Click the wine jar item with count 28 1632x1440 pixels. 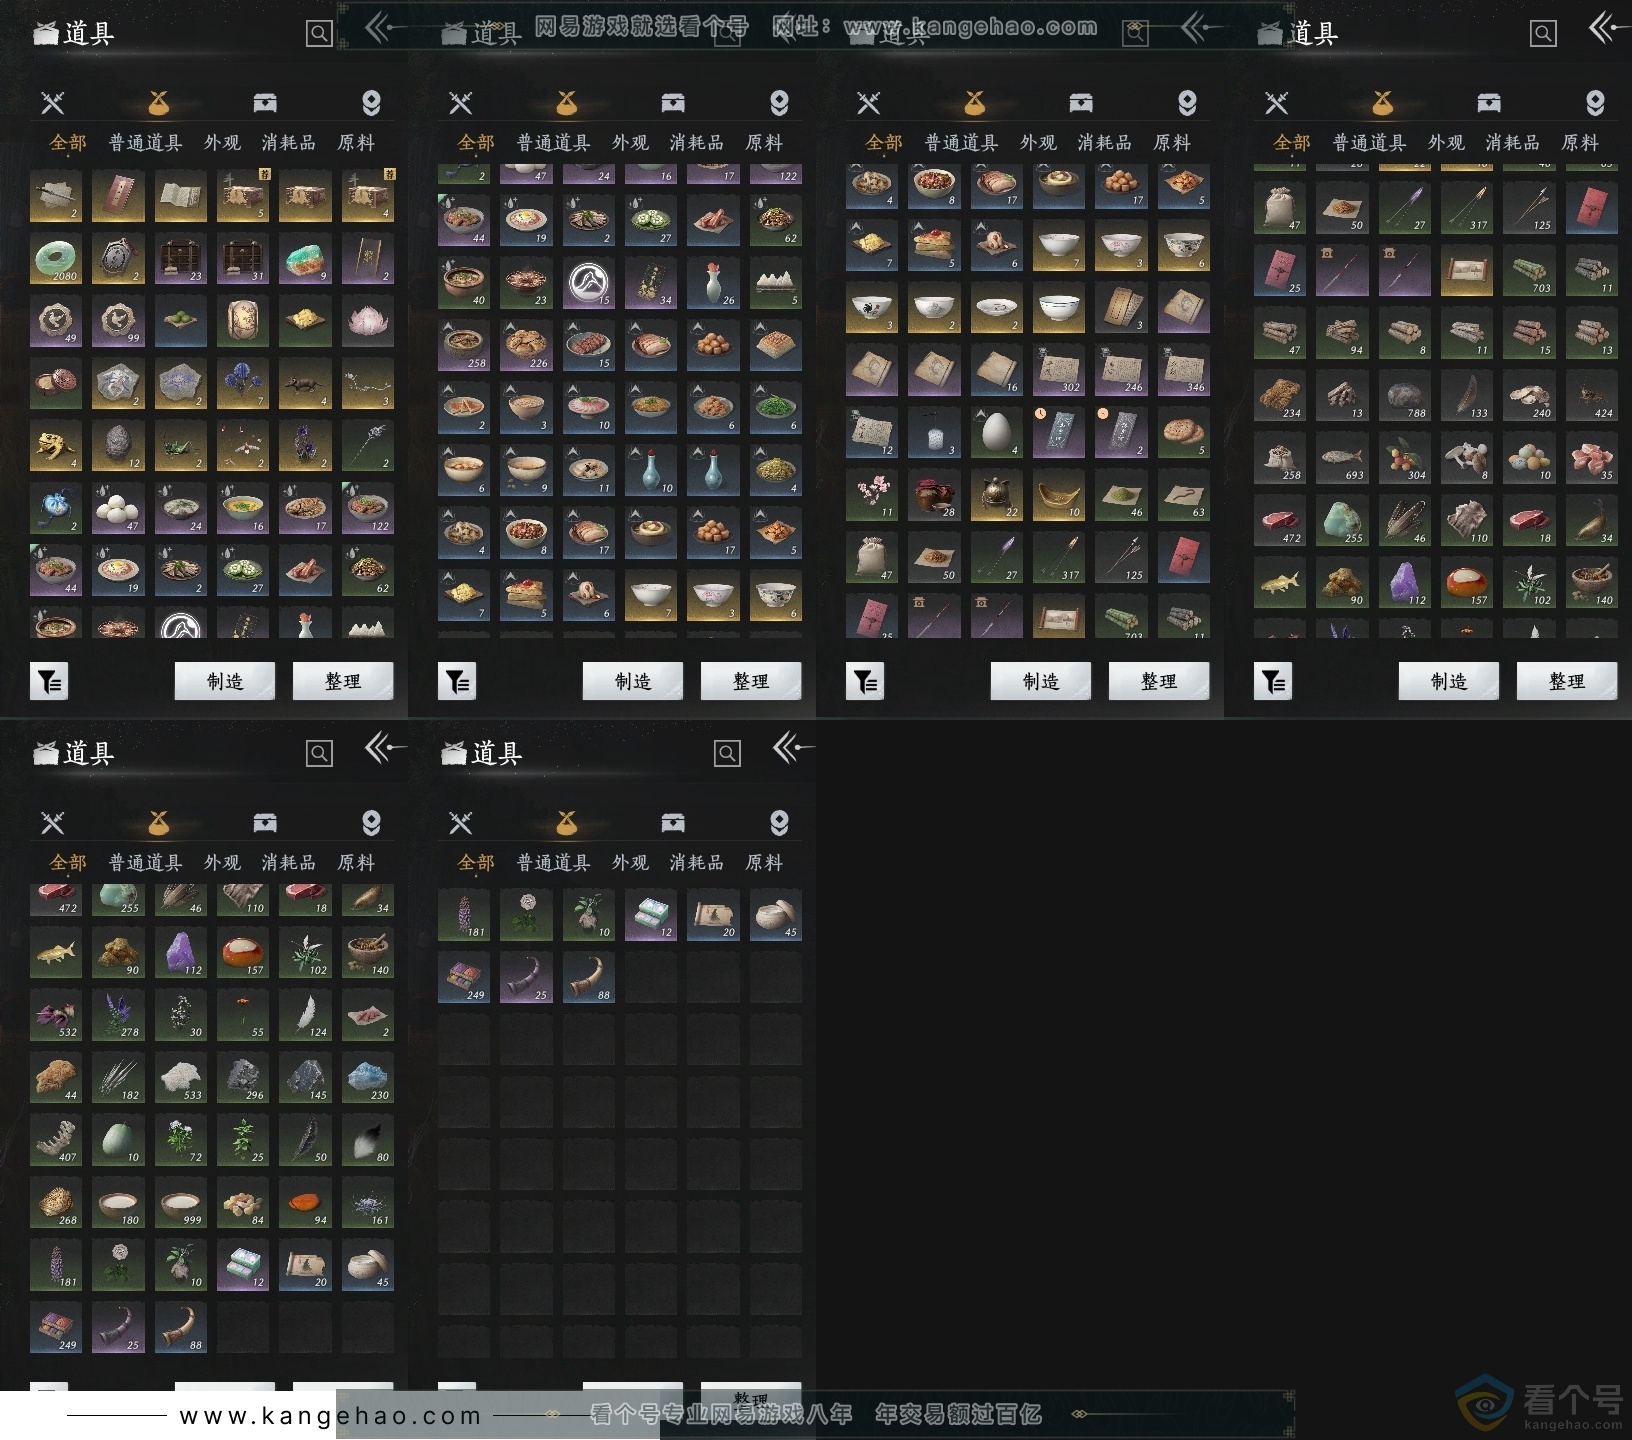934,495
